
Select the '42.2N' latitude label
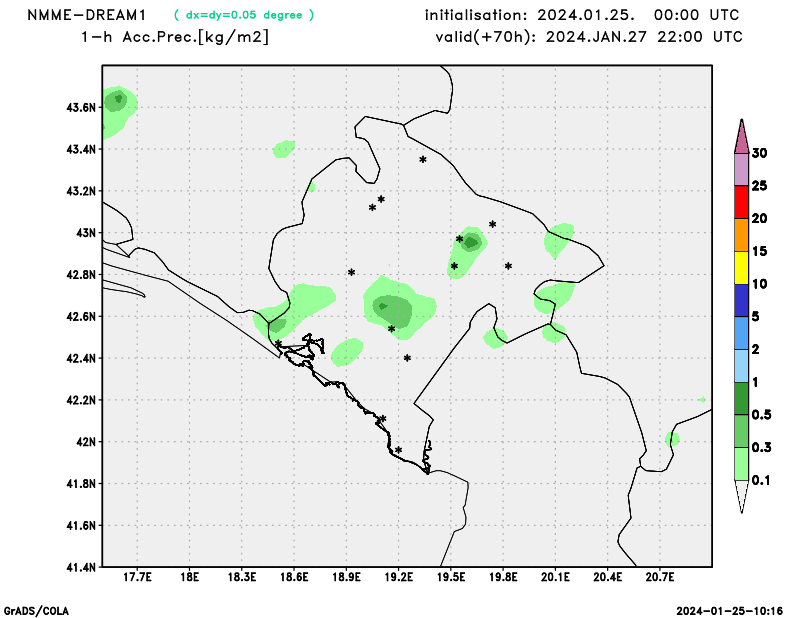click(x=81, y=400)
